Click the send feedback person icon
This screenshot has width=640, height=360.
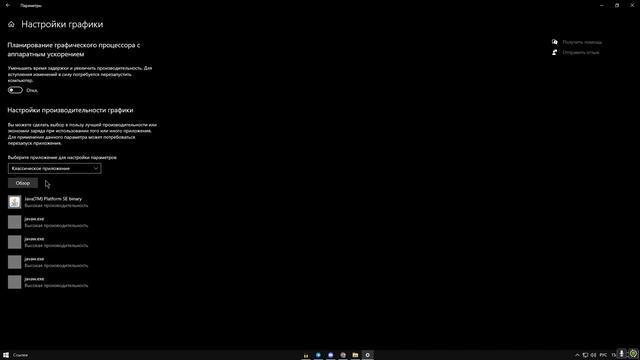click(554, 52)
